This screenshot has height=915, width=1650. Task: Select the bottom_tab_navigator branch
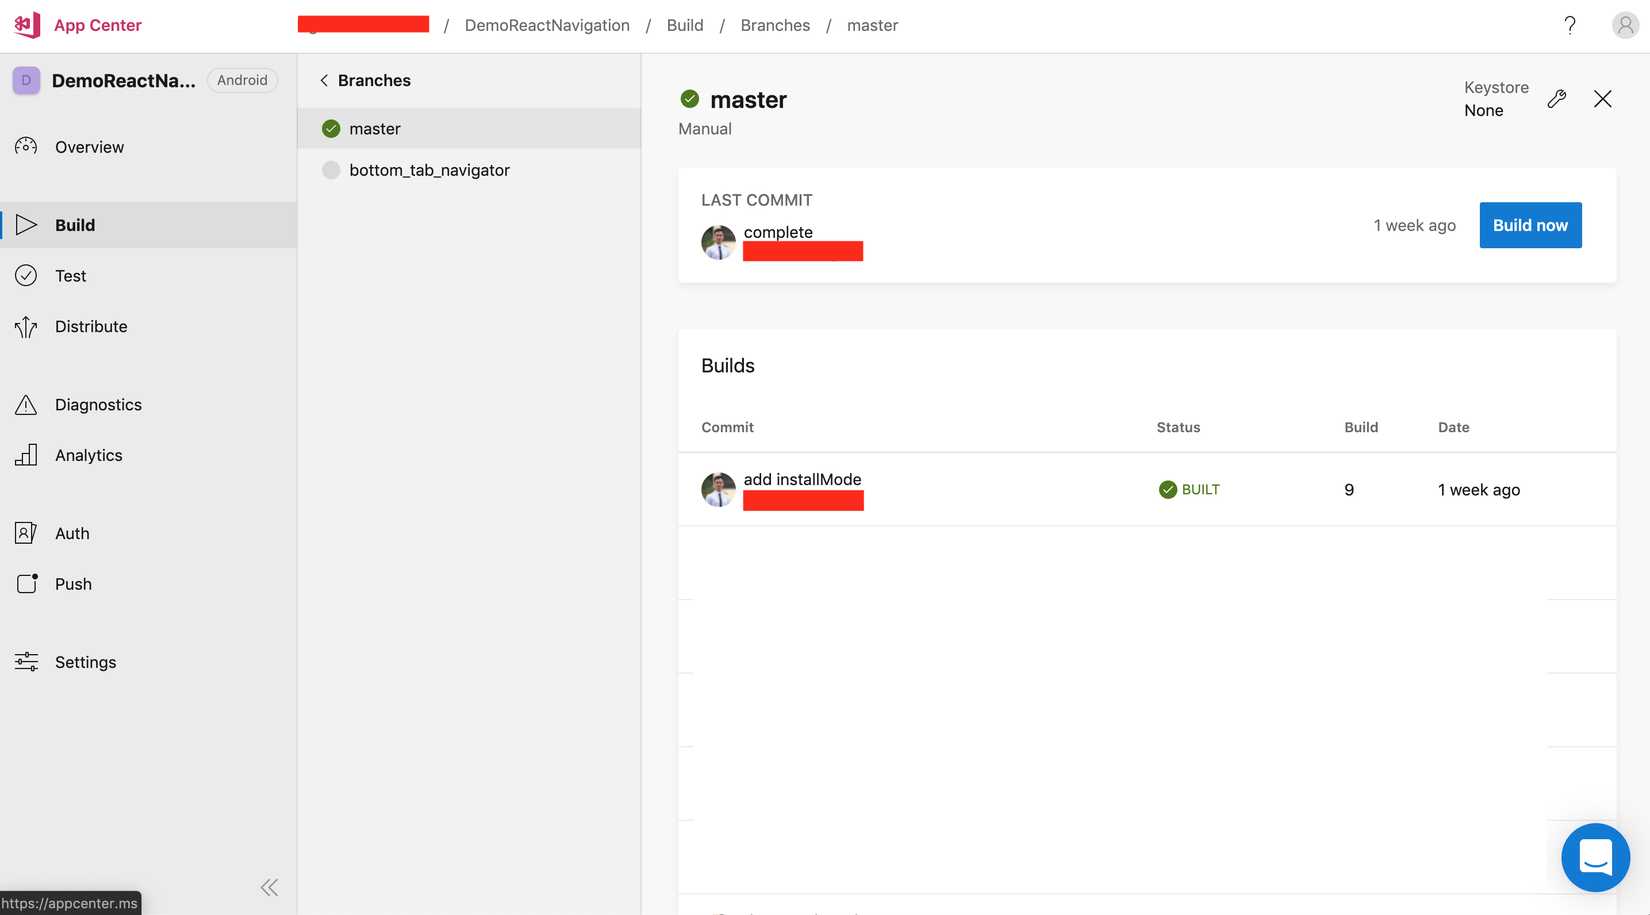(x=469, y=170)
